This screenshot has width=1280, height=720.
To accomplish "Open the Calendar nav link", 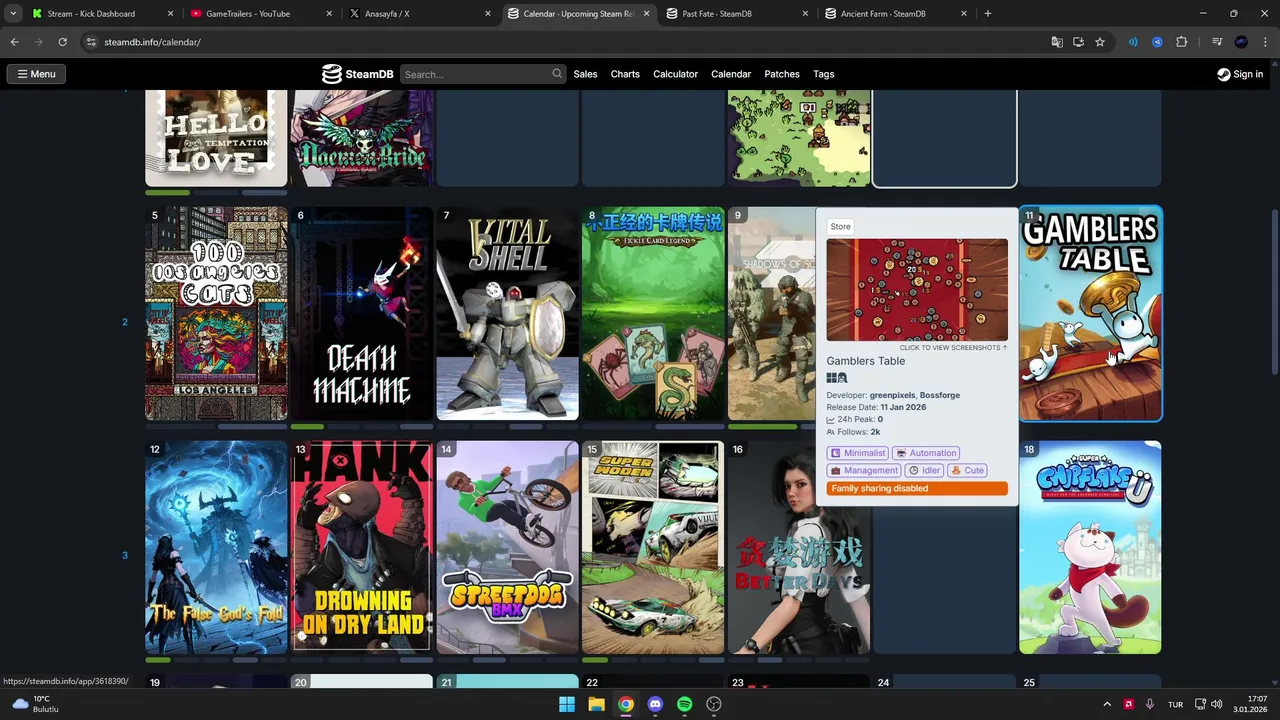I will tap(731, 74).
